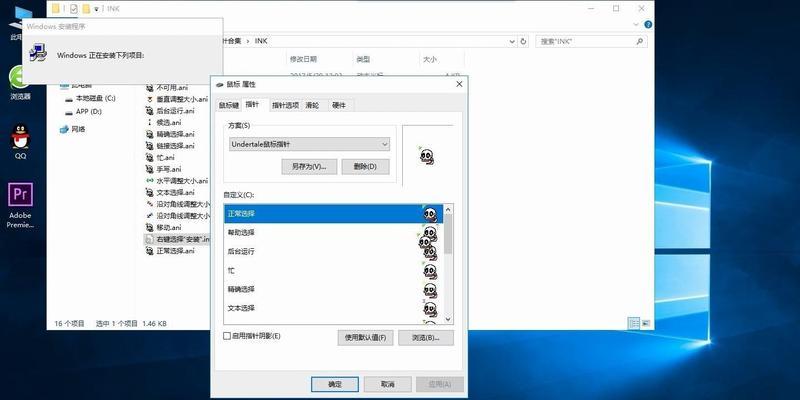Click the 本地磁盘 (C:) drive icon

tap(69, 98)
